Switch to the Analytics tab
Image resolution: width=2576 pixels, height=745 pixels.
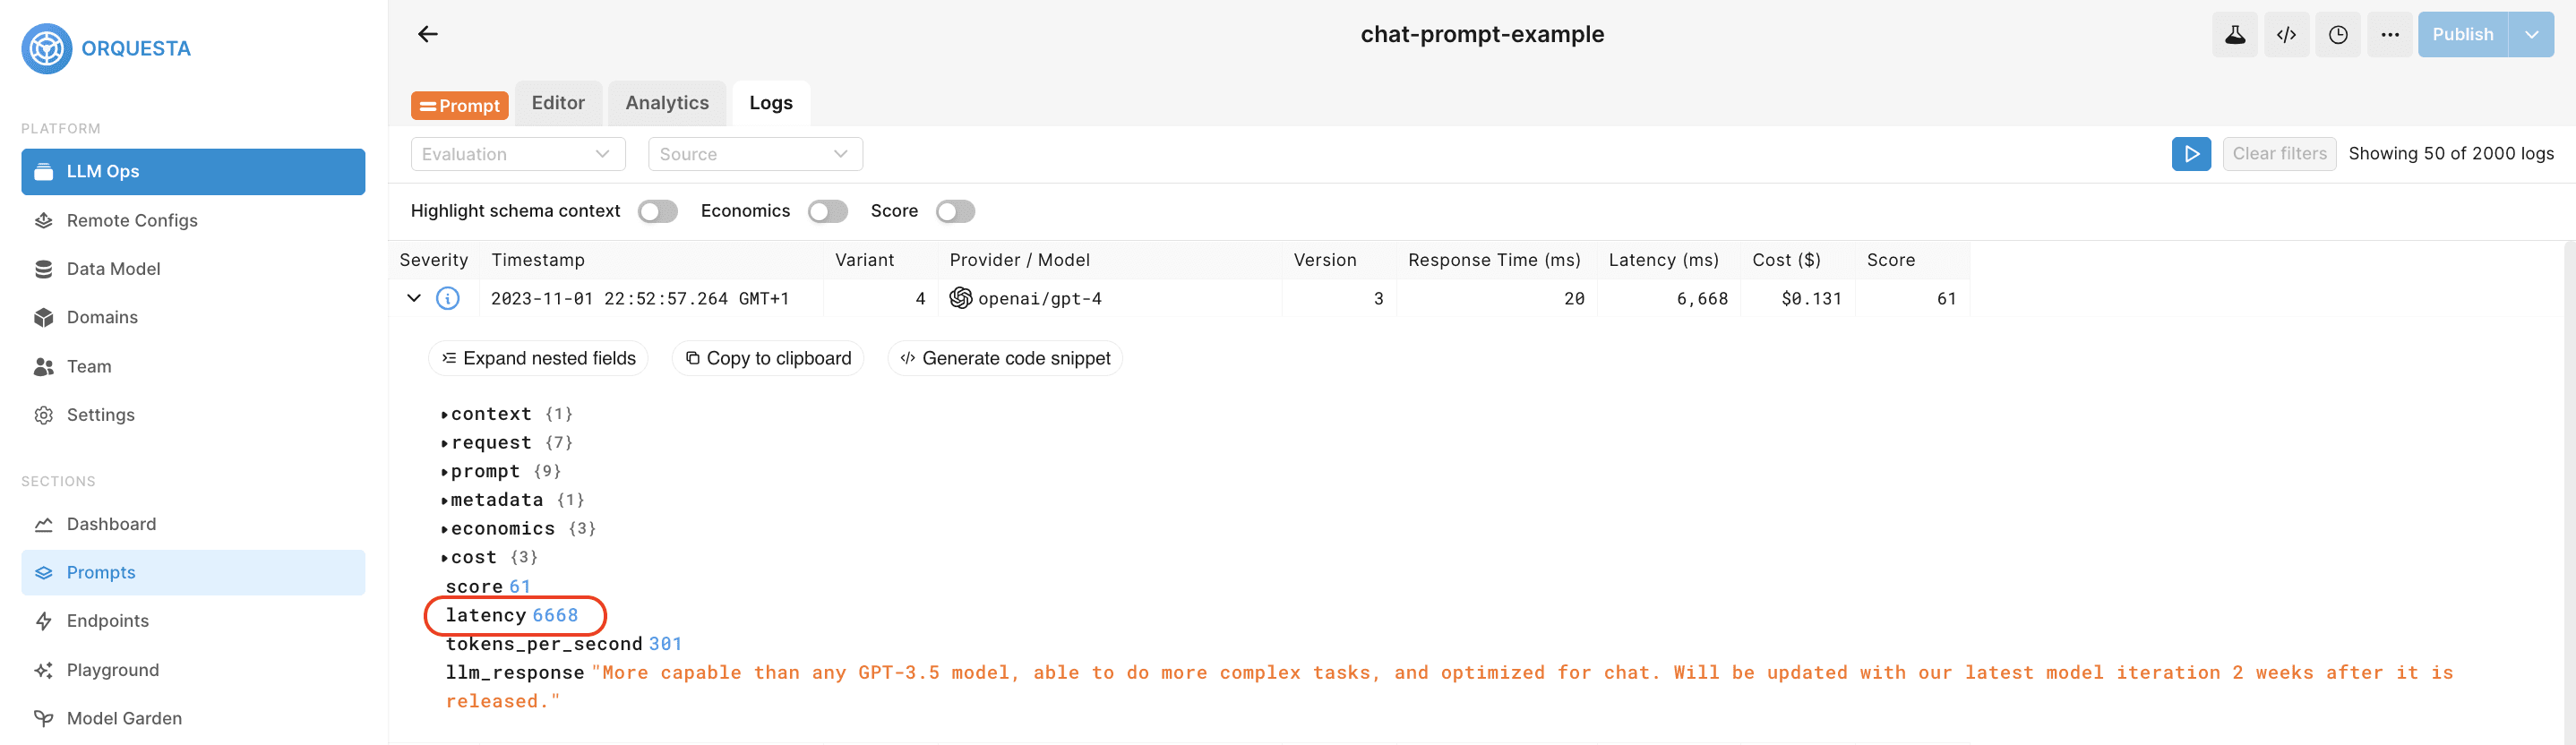click(667, 103)
